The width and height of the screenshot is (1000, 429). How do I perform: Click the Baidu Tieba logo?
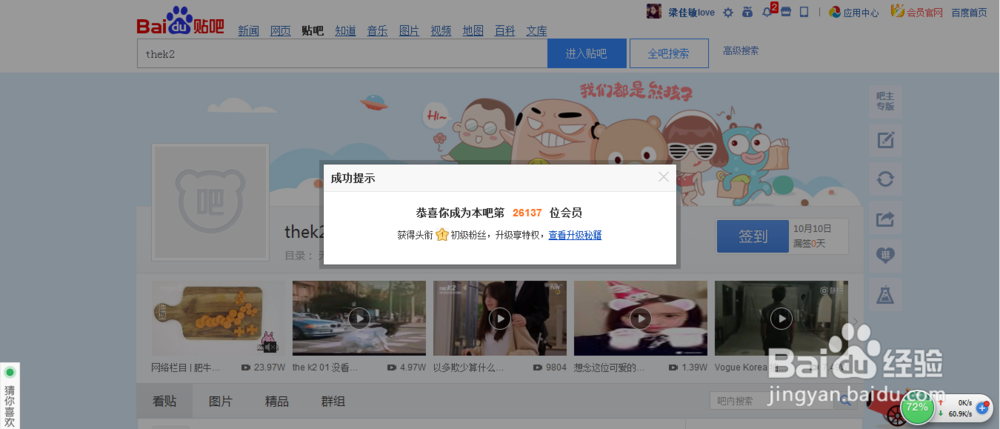(180, 21)
